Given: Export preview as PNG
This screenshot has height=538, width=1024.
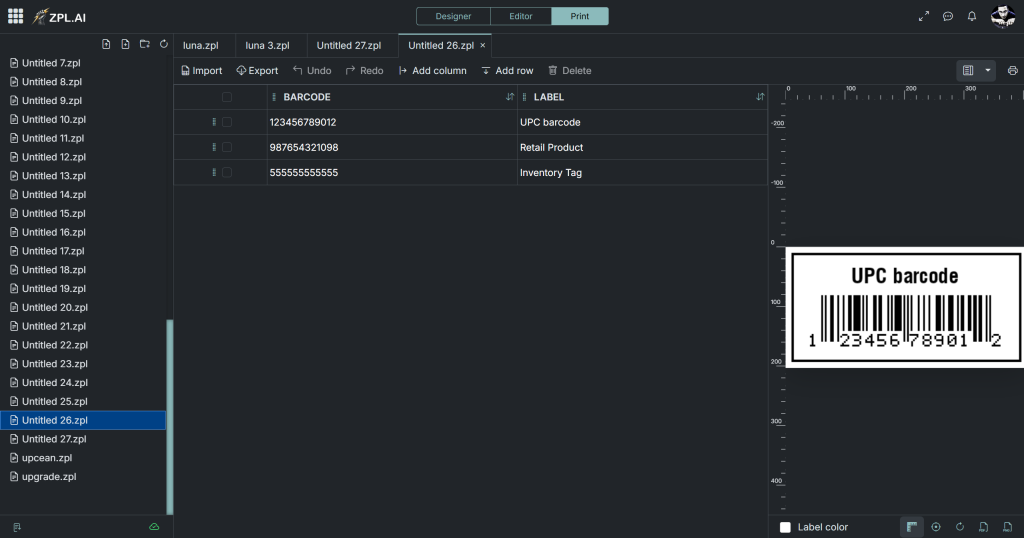Looking at the screenshot, I should 1008,527.
